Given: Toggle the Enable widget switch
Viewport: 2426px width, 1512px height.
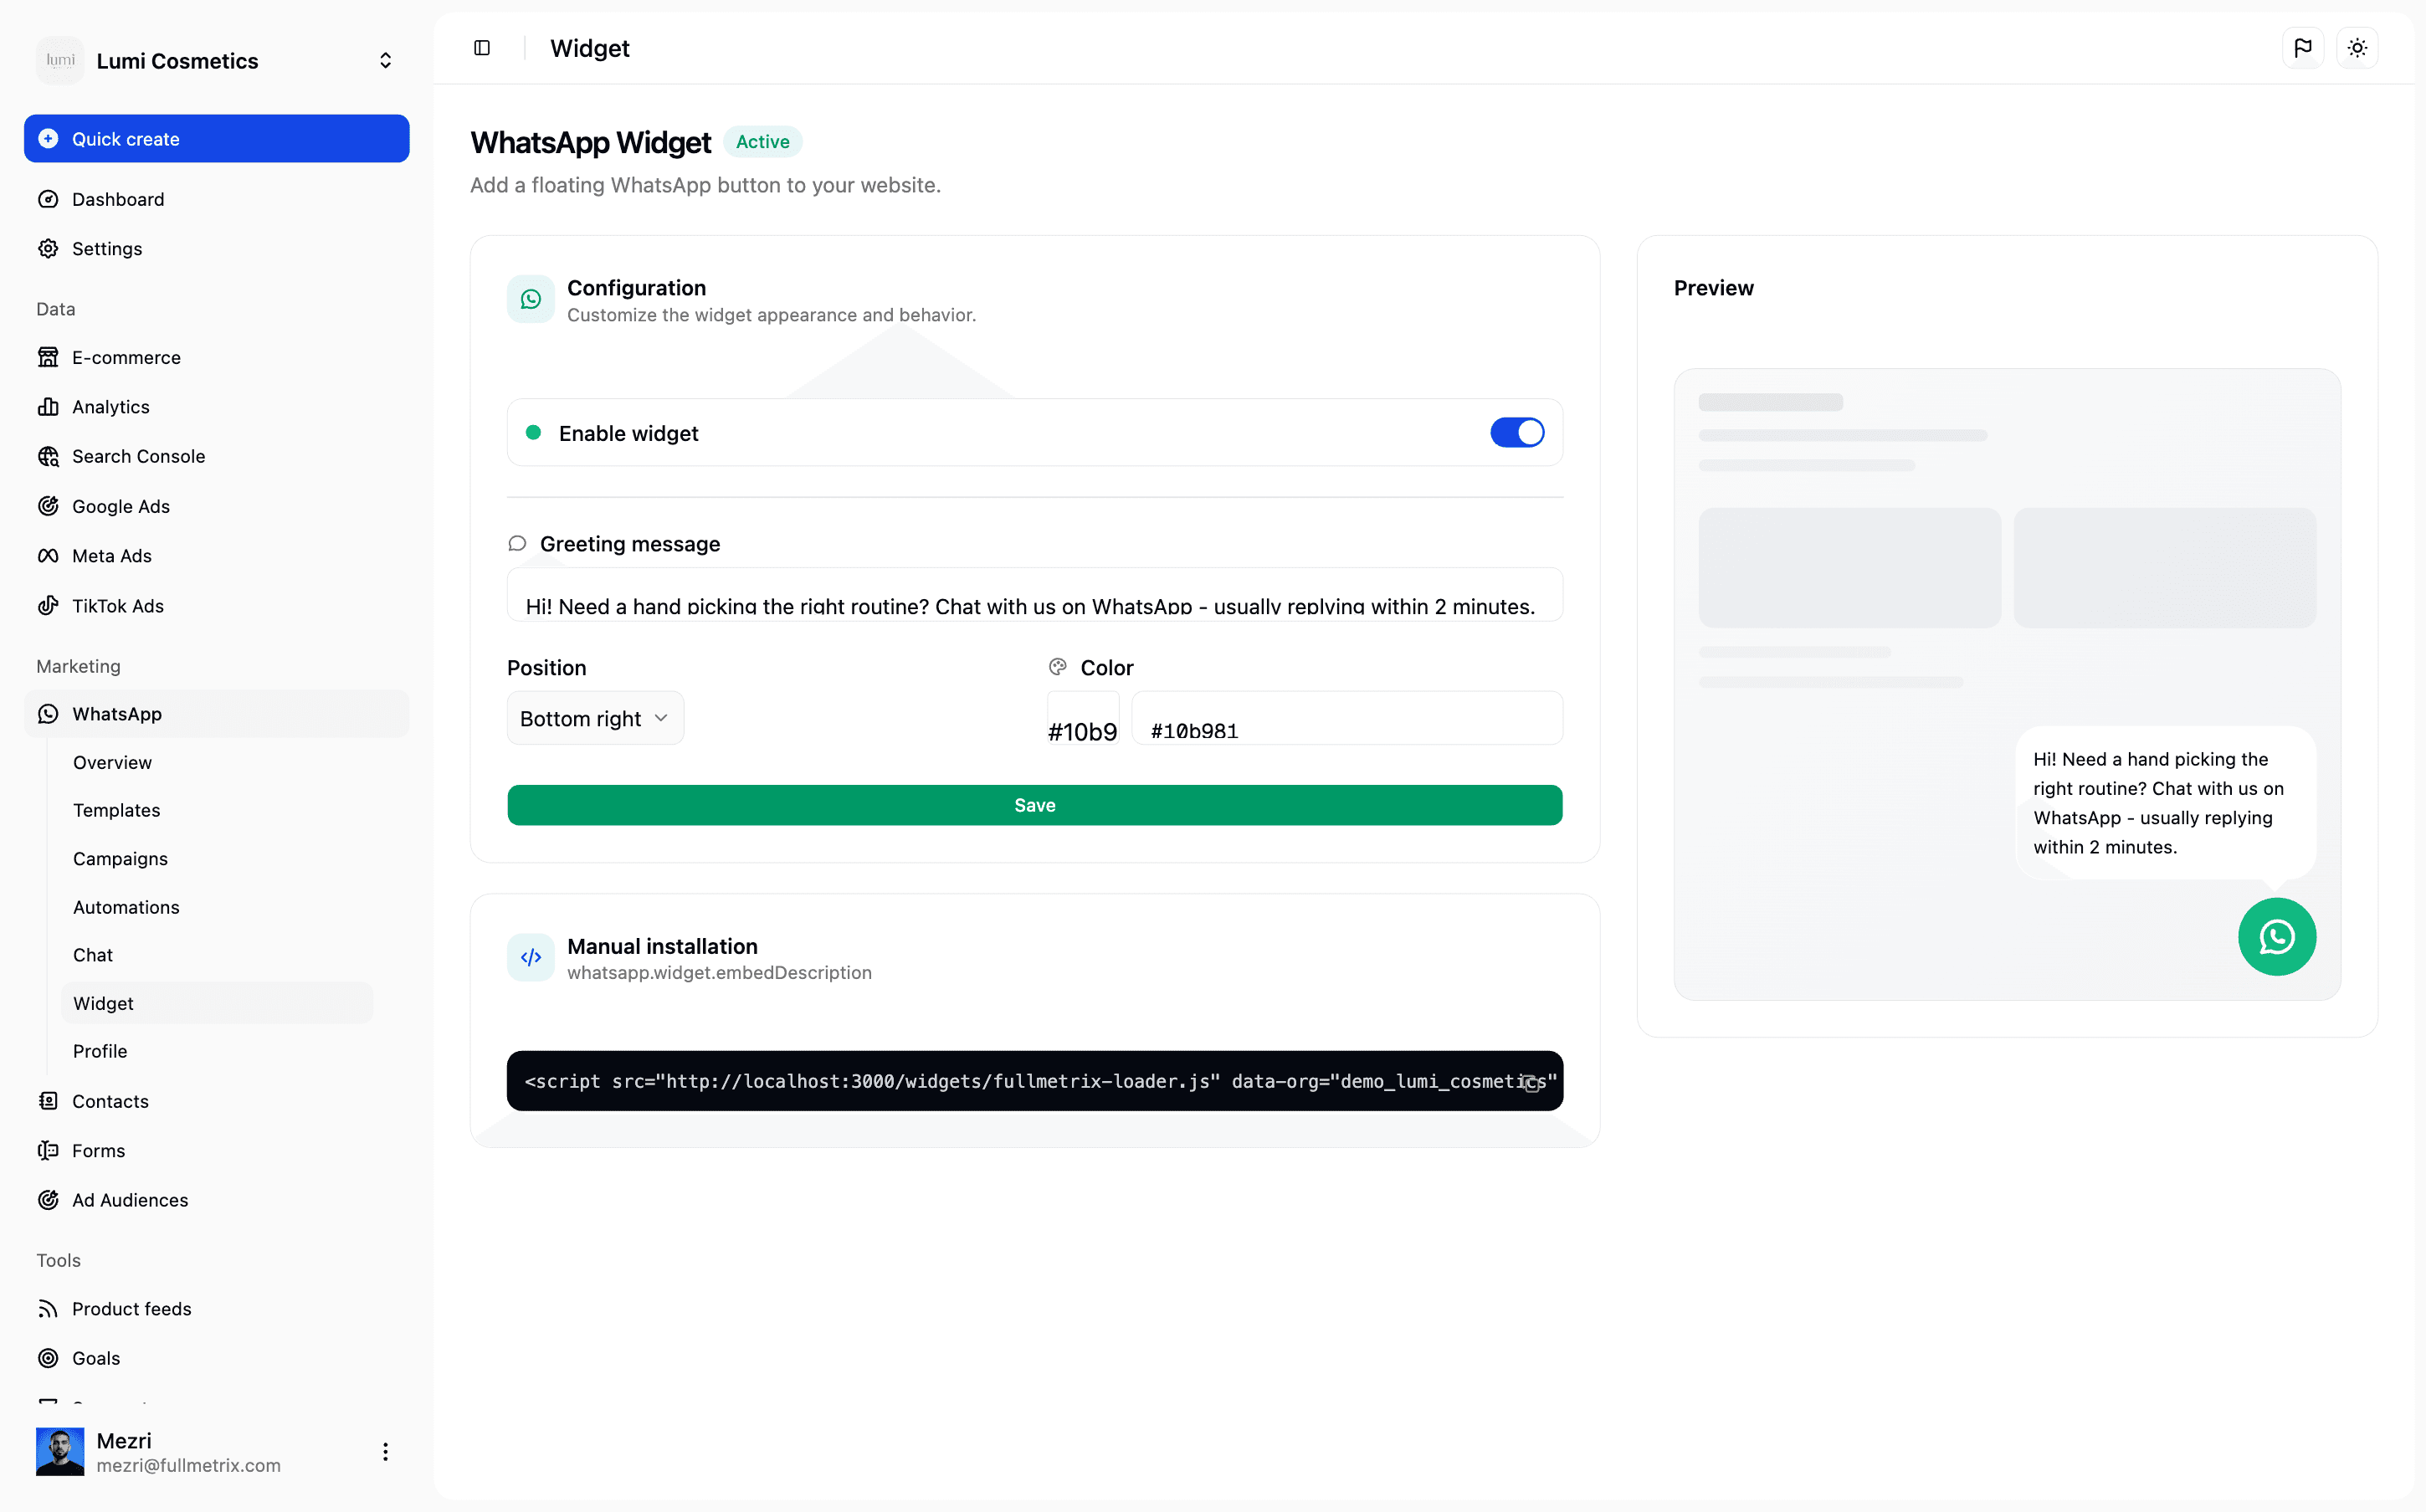Looking at the screenshot, I should pos(1517,433).
